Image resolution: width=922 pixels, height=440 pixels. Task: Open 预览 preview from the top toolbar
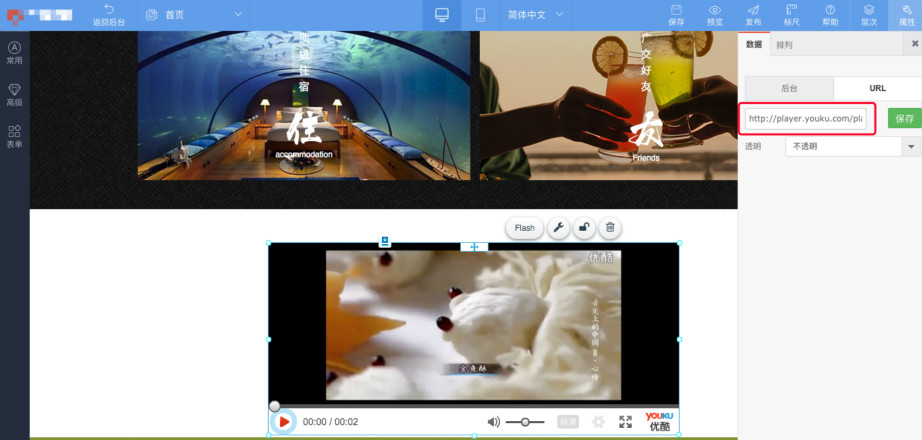point(714,14)
